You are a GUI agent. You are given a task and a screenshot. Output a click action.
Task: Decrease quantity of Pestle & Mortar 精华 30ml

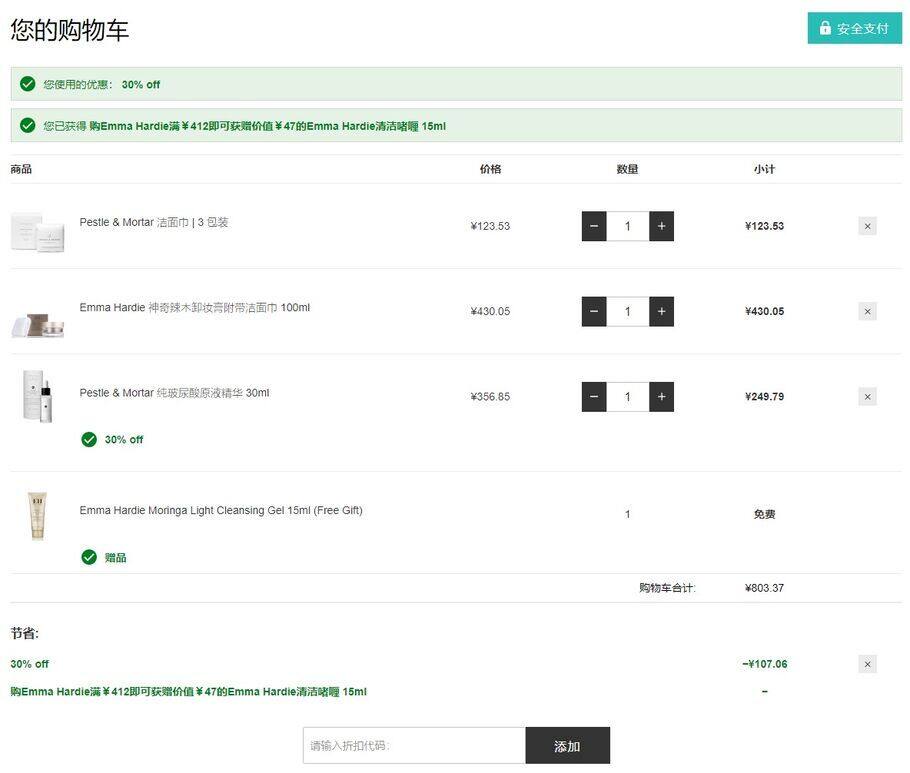[x=594, y=396]
